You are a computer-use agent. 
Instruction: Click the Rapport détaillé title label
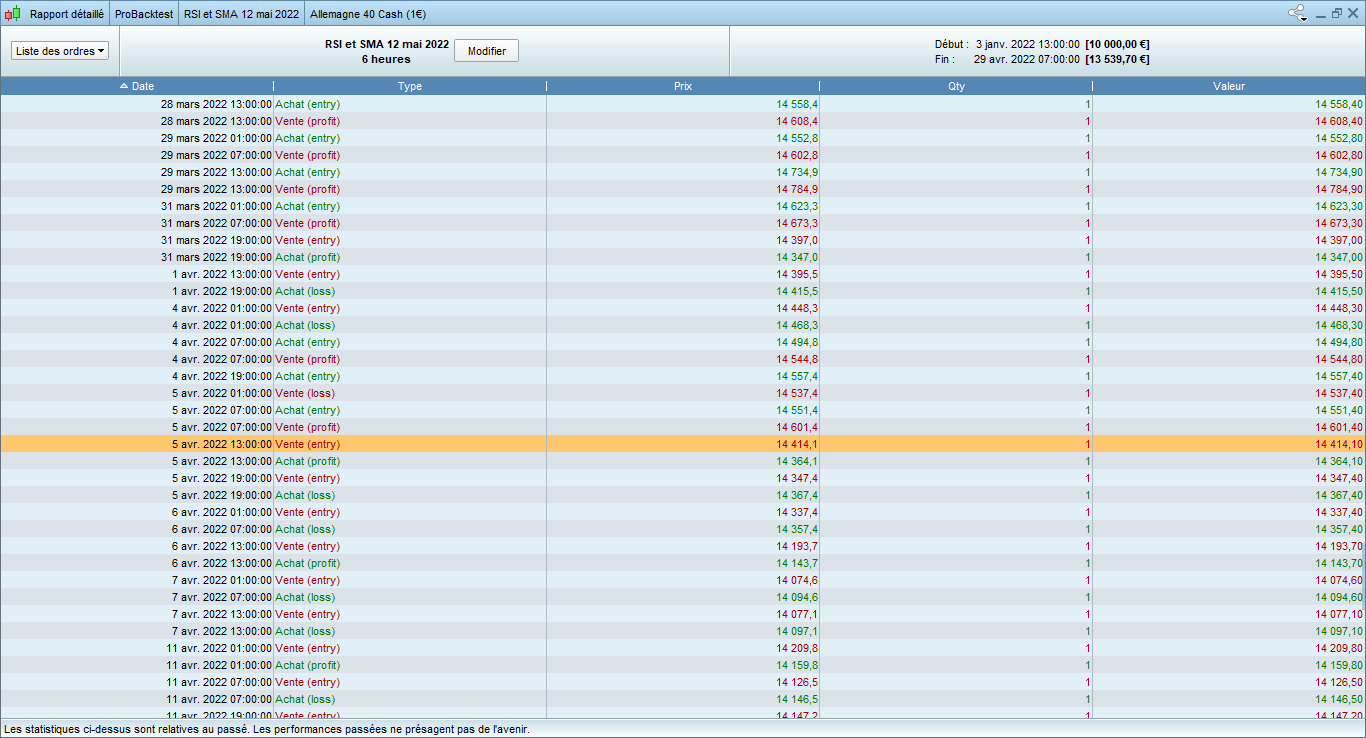(67, 14)
